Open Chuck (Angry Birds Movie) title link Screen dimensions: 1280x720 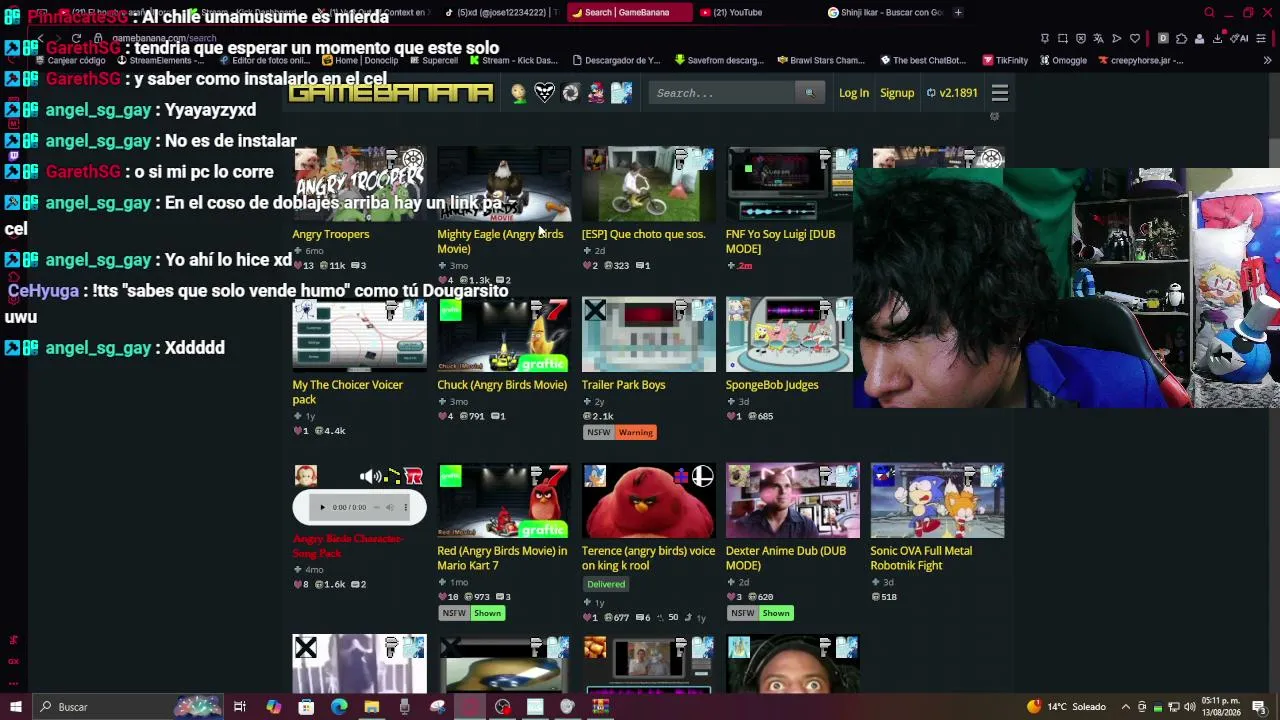pos(502,385)
